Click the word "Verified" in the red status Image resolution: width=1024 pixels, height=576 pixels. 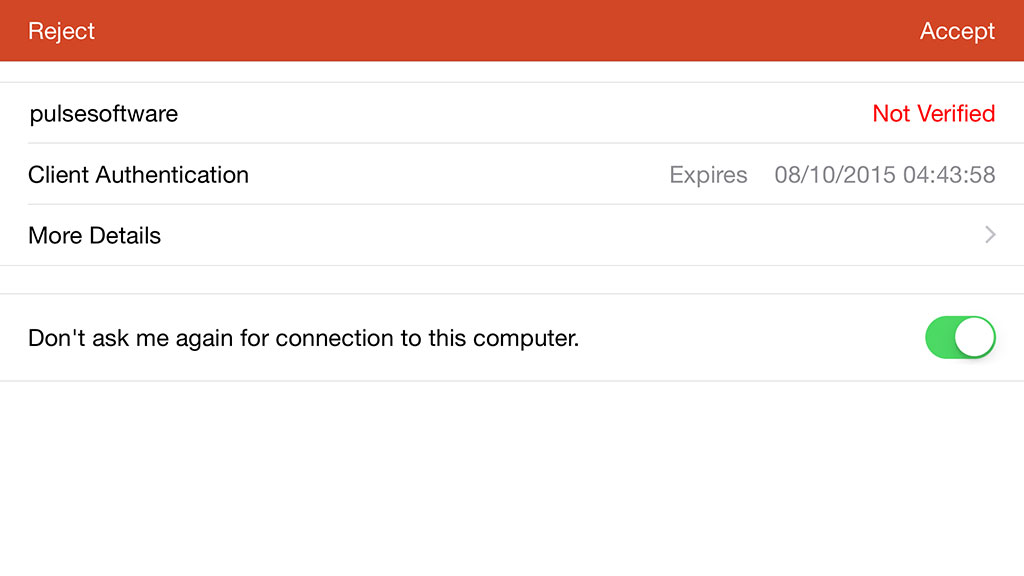(954, 114)
